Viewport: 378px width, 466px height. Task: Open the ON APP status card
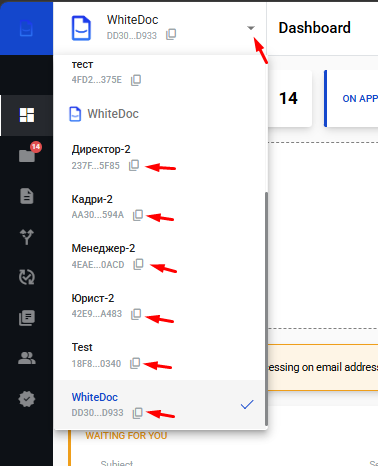click(351, 99)
